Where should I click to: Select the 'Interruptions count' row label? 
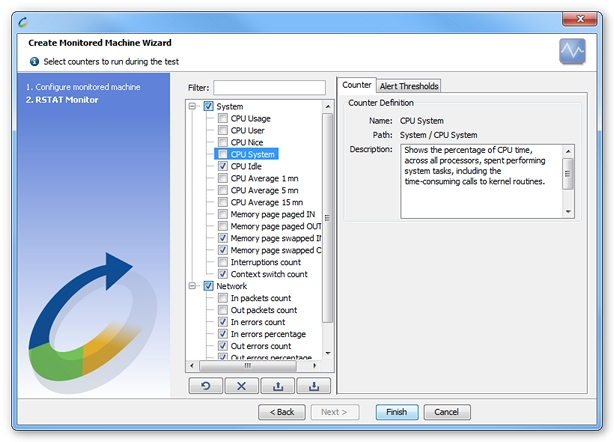point(265,262)
